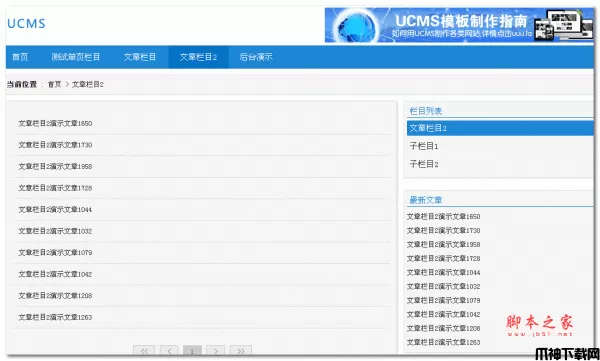Go to previous page arrow

pyautogui.click(x=169, y=351)
